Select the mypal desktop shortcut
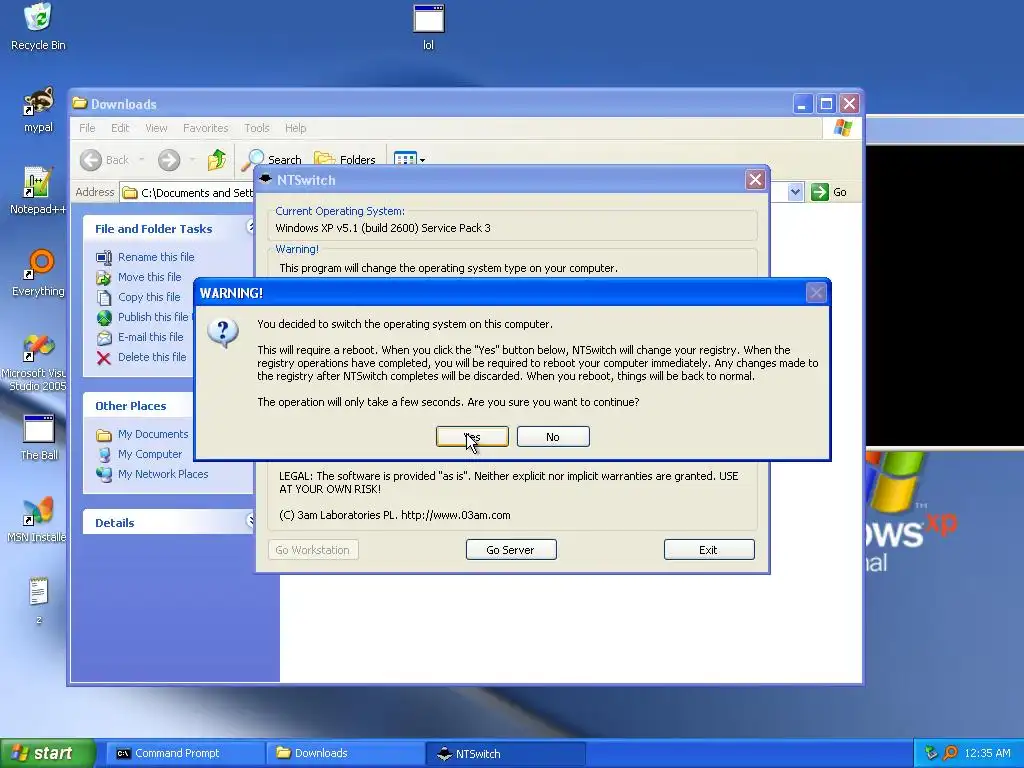Image resolution: width=1024 pixels, height=768 pixels. [x=38, y=110]
